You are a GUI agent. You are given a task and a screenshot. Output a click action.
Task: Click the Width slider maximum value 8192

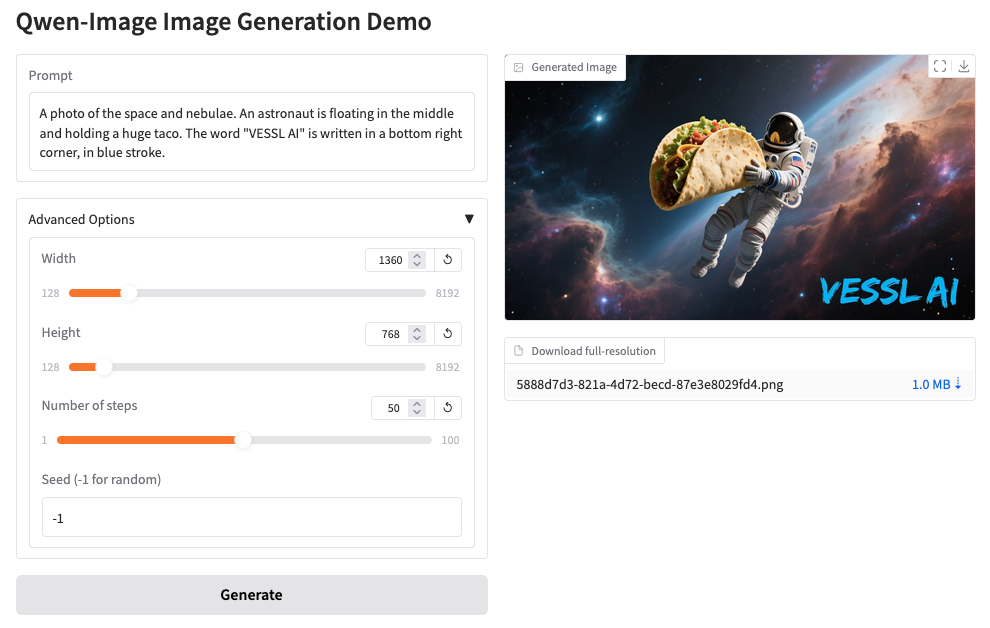click(x=447, y=293)
